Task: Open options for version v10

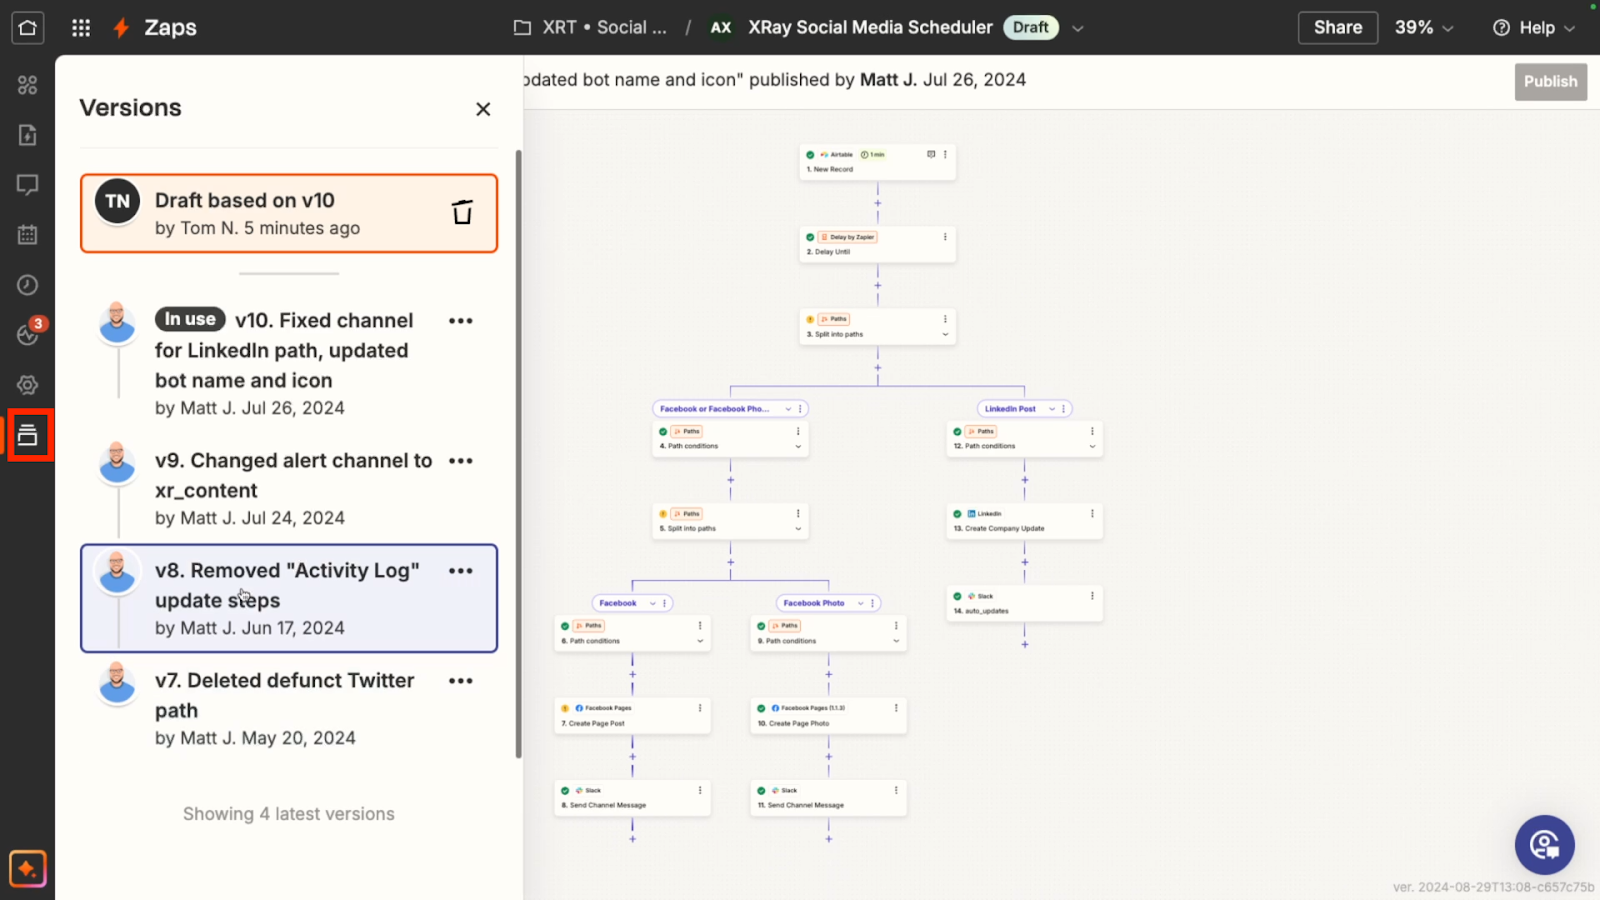Action: pyautogui.click(x=461, y=321)
